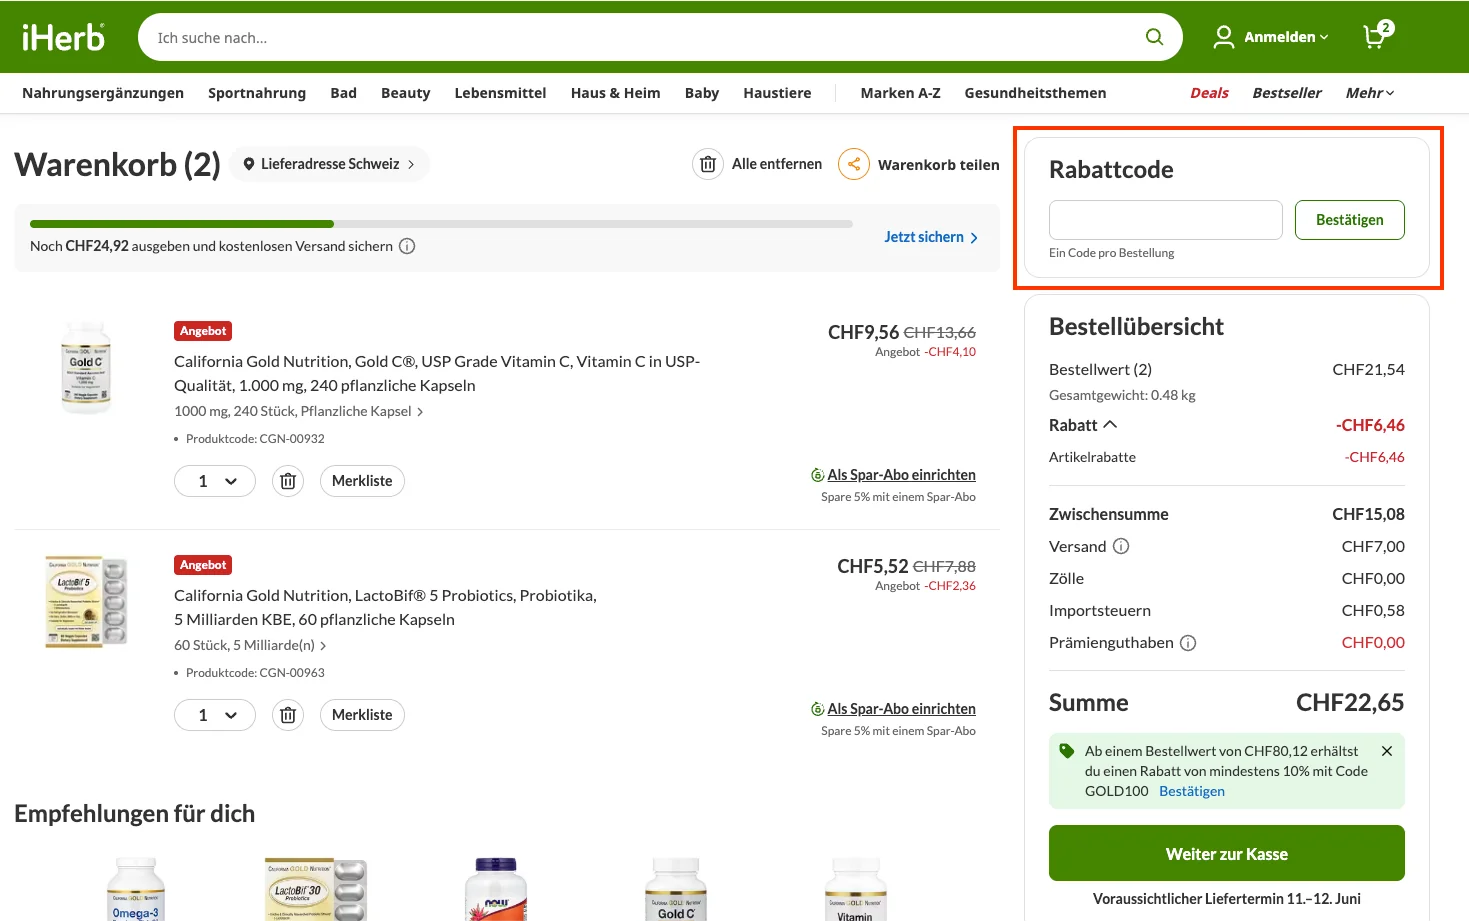Open Gesundheitsthemen
Image resolution: width=1469 pixels, height=921 pixels.
click(1035, 93)
